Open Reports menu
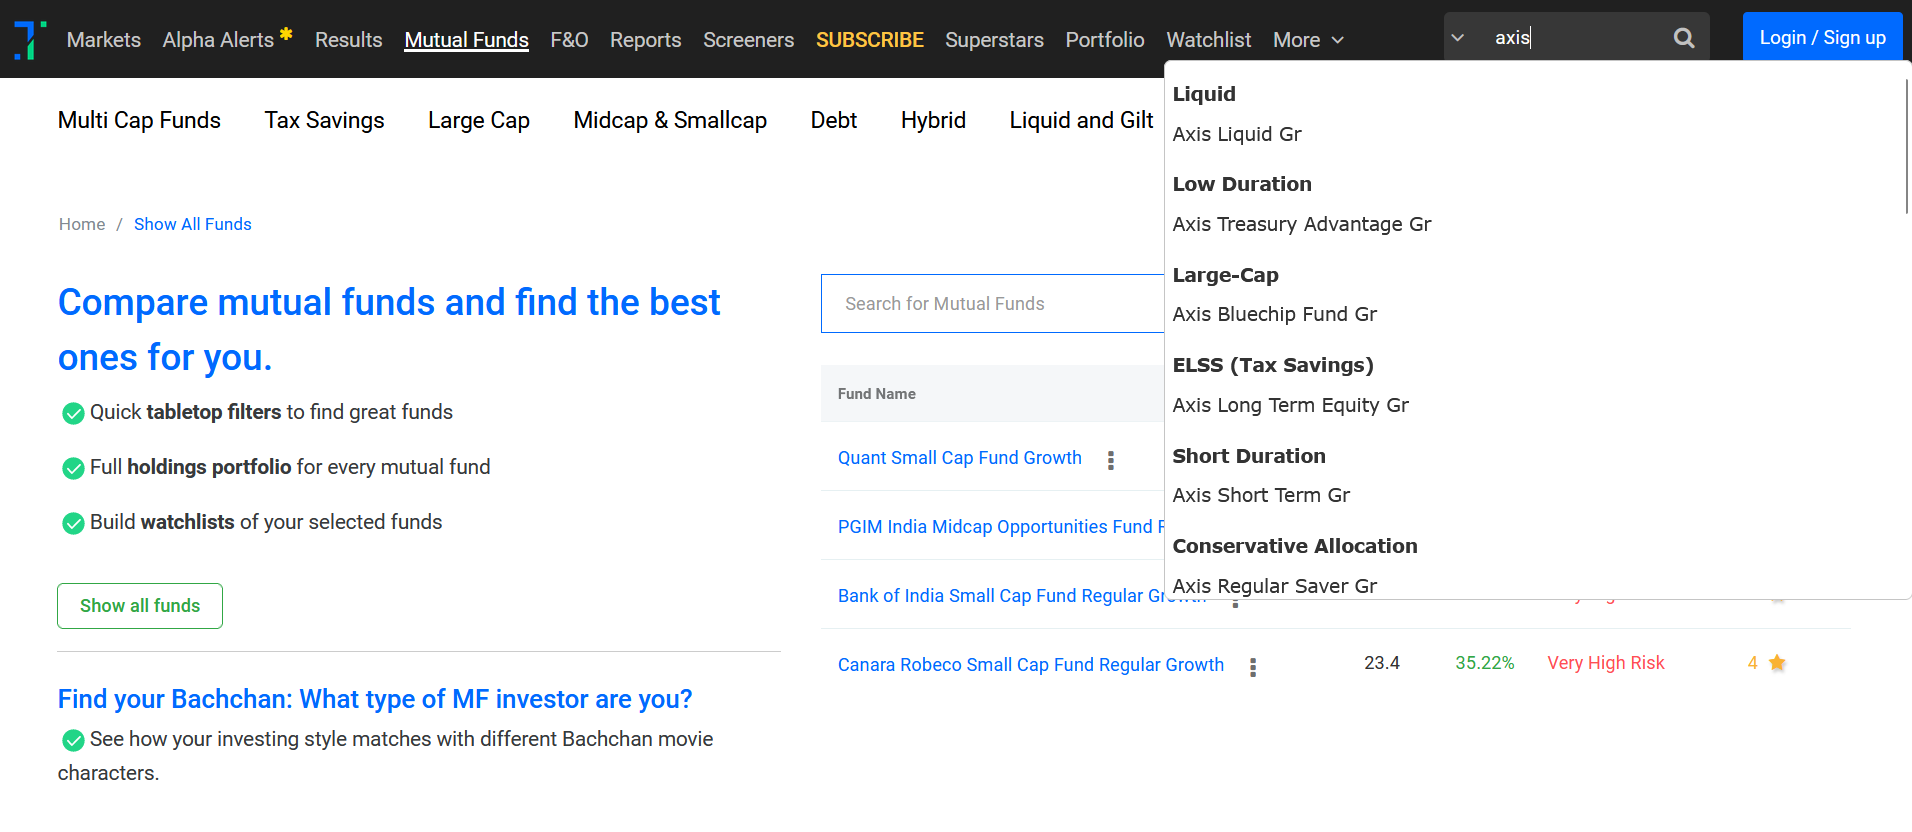 646,40
